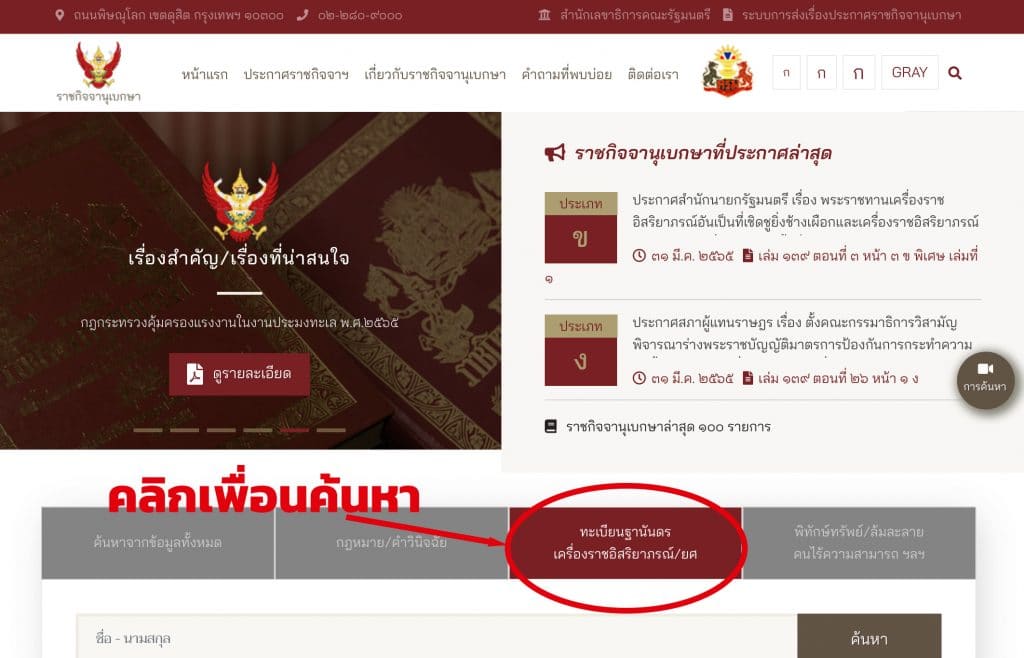Open the royal emblem badge in header
The height and width of the screenshot is (658, 1024).
728,70
